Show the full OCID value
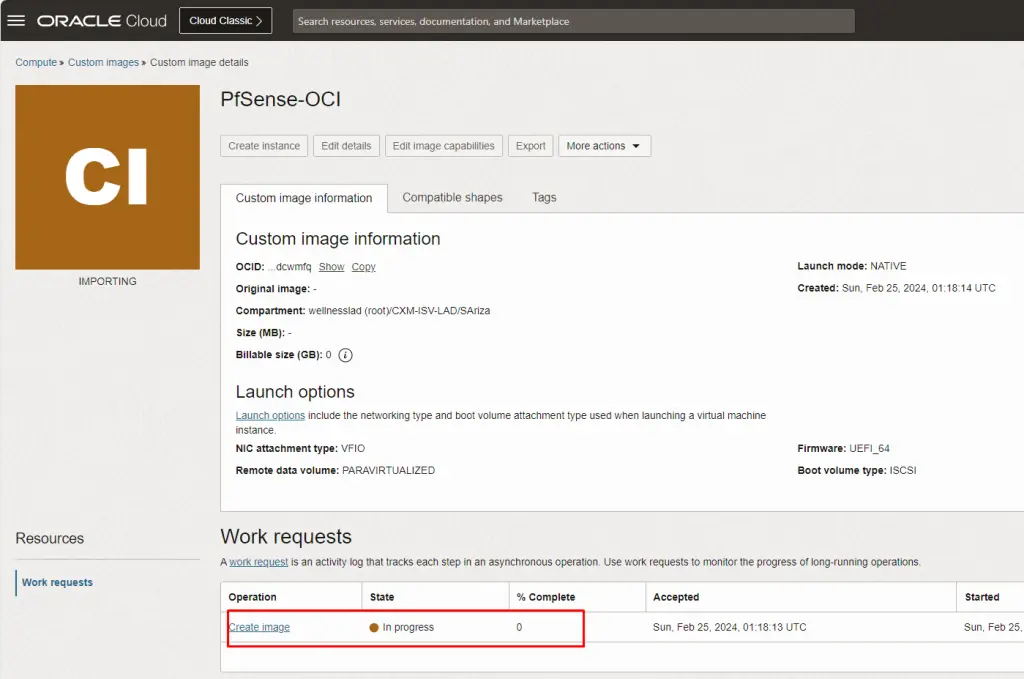Viewport: 1024px width, 679px height. click(x=331, y=266)
